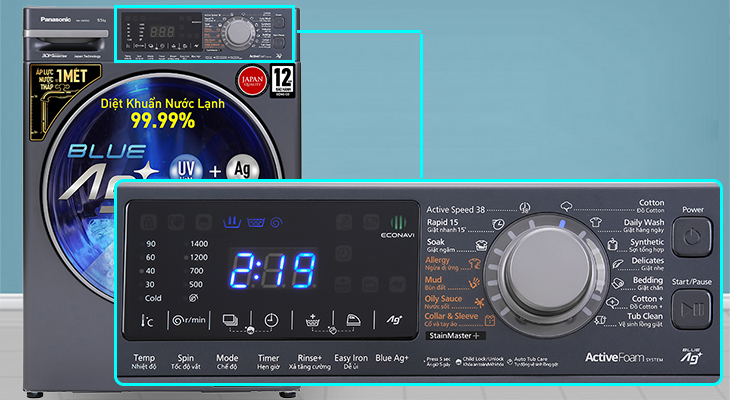
Task: Tap the Easy Iron icon
Action: click(x=353, y=320)
